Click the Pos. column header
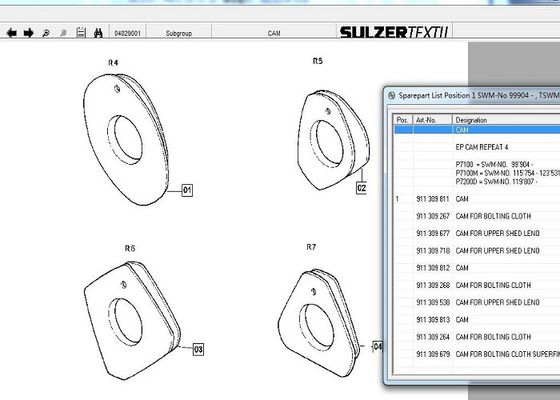The width and height of the screenshot is (560, 400). pyautogui.click(x=402, y=120)
